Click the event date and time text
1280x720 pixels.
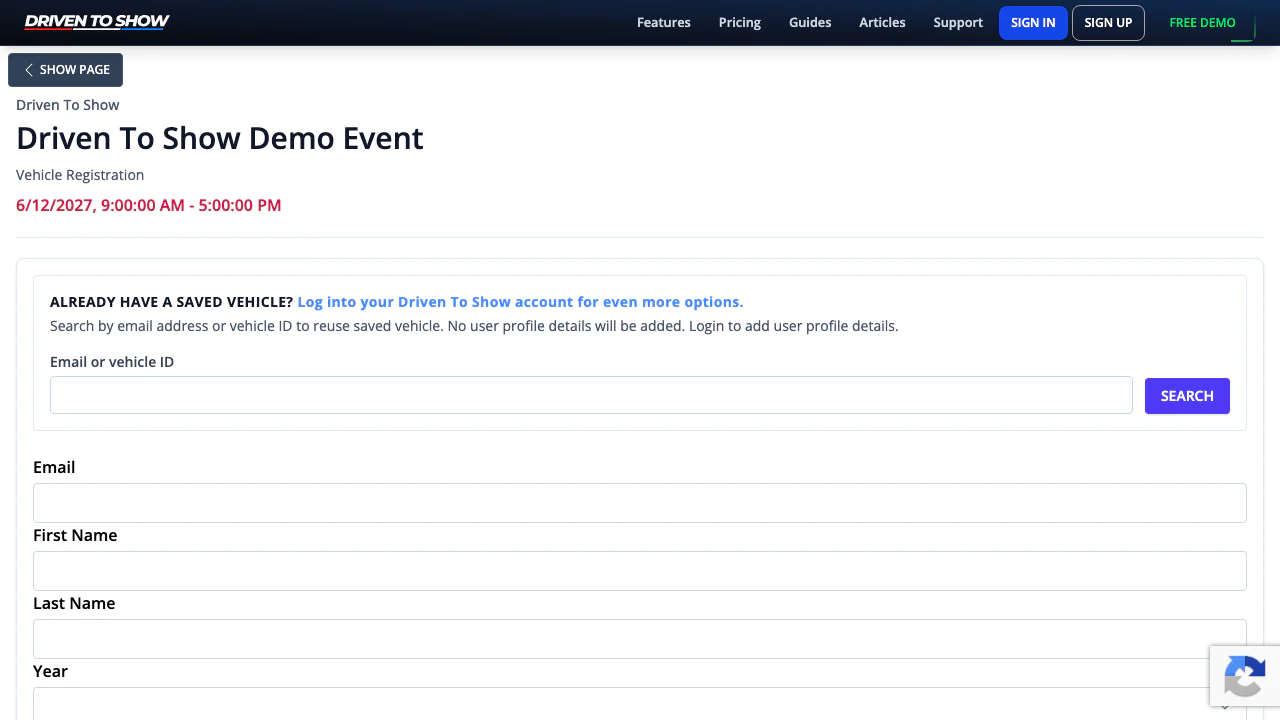click(x=148, y=205)
